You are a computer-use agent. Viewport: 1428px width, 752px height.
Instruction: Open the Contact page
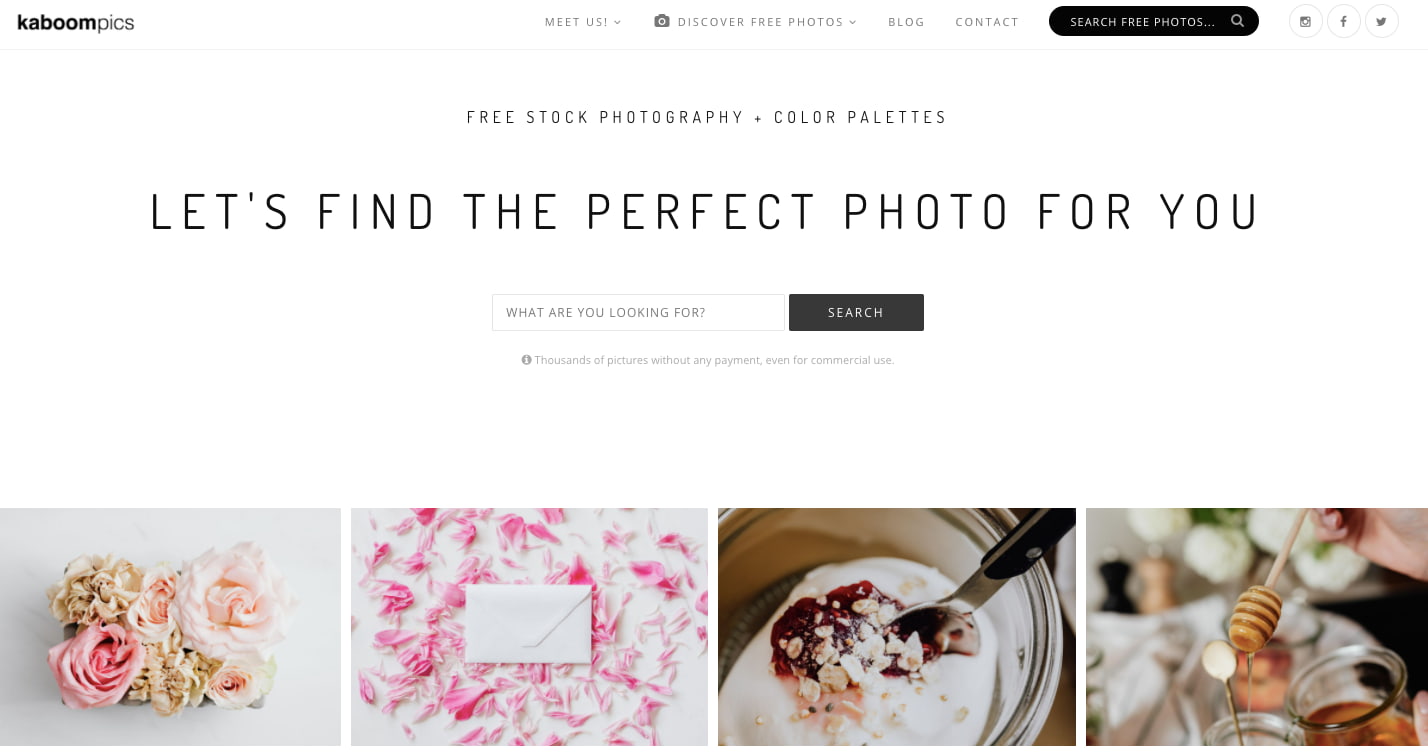pos(987,22)
